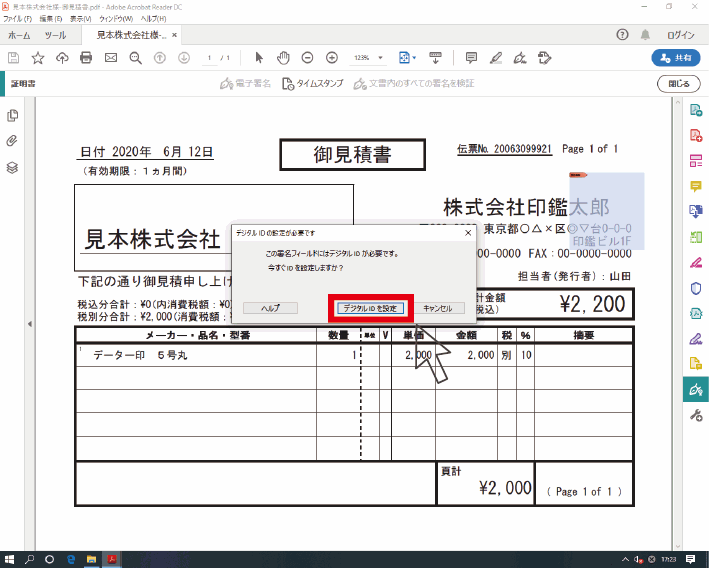Go to the previous page arrow
Viewport: 709px width, 568px height.
point(160,58)
